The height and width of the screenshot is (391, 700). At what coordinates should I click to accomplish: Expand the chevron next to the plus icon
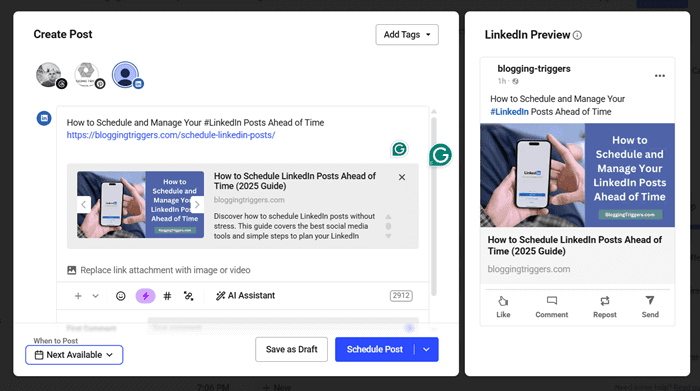(96, 296)
